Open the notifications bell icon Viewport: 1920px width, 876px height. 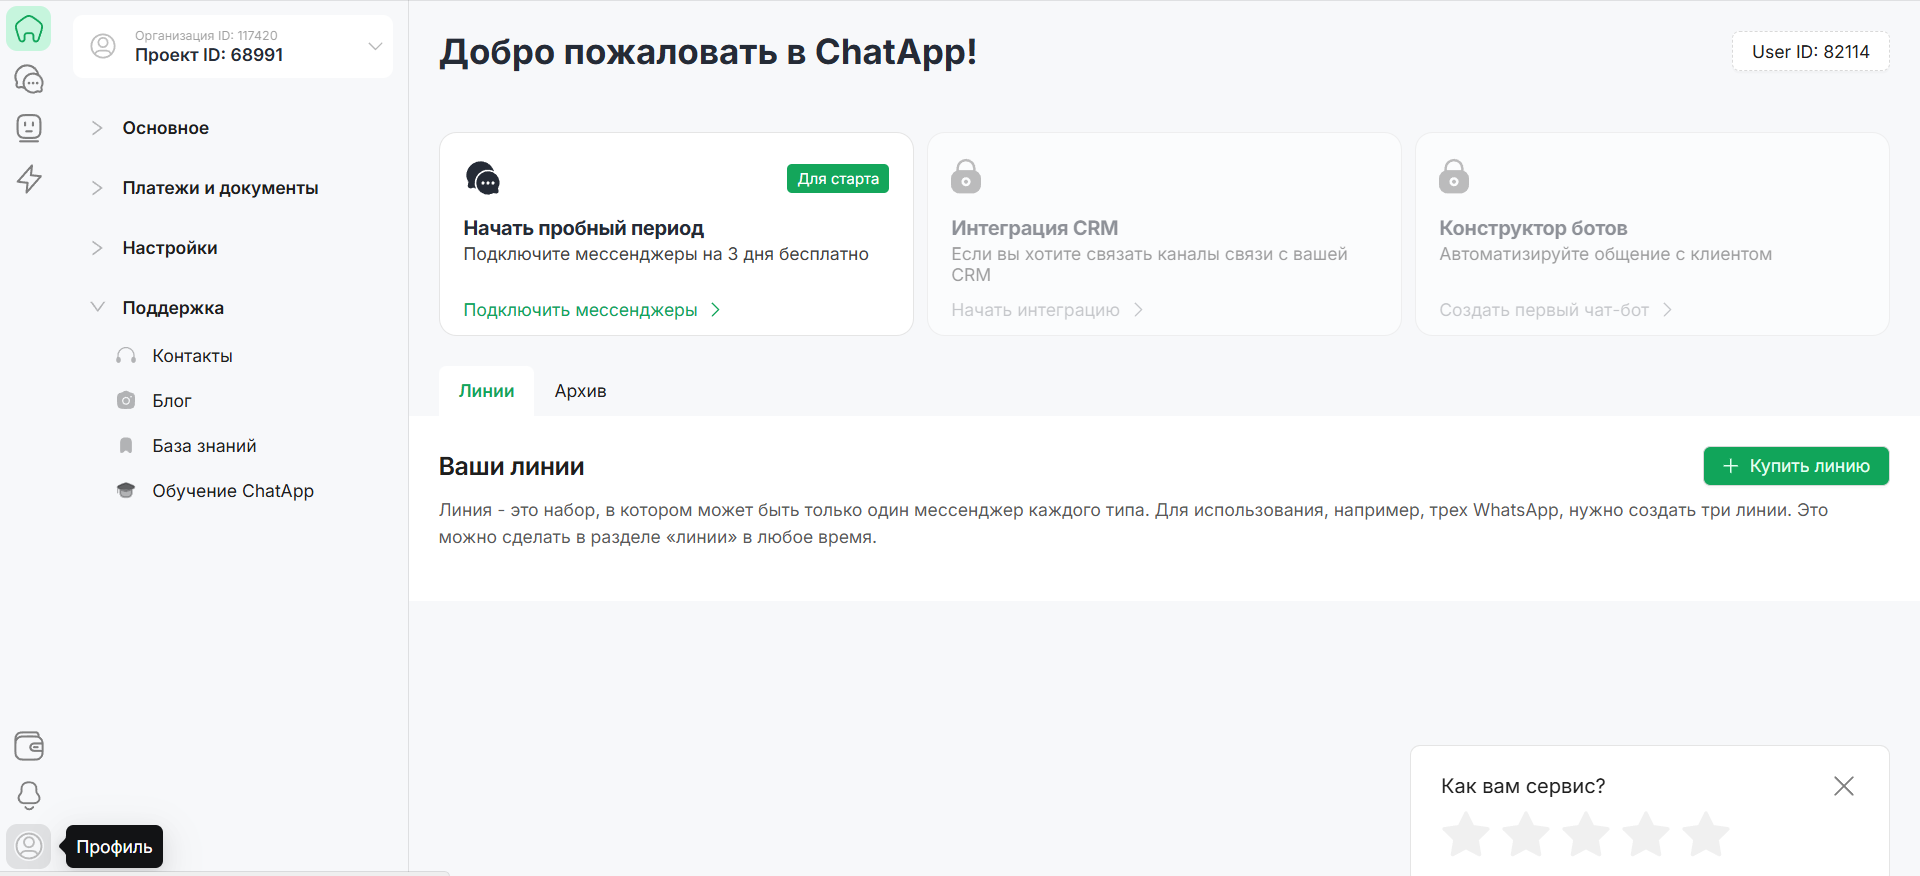tap(29, 795)
